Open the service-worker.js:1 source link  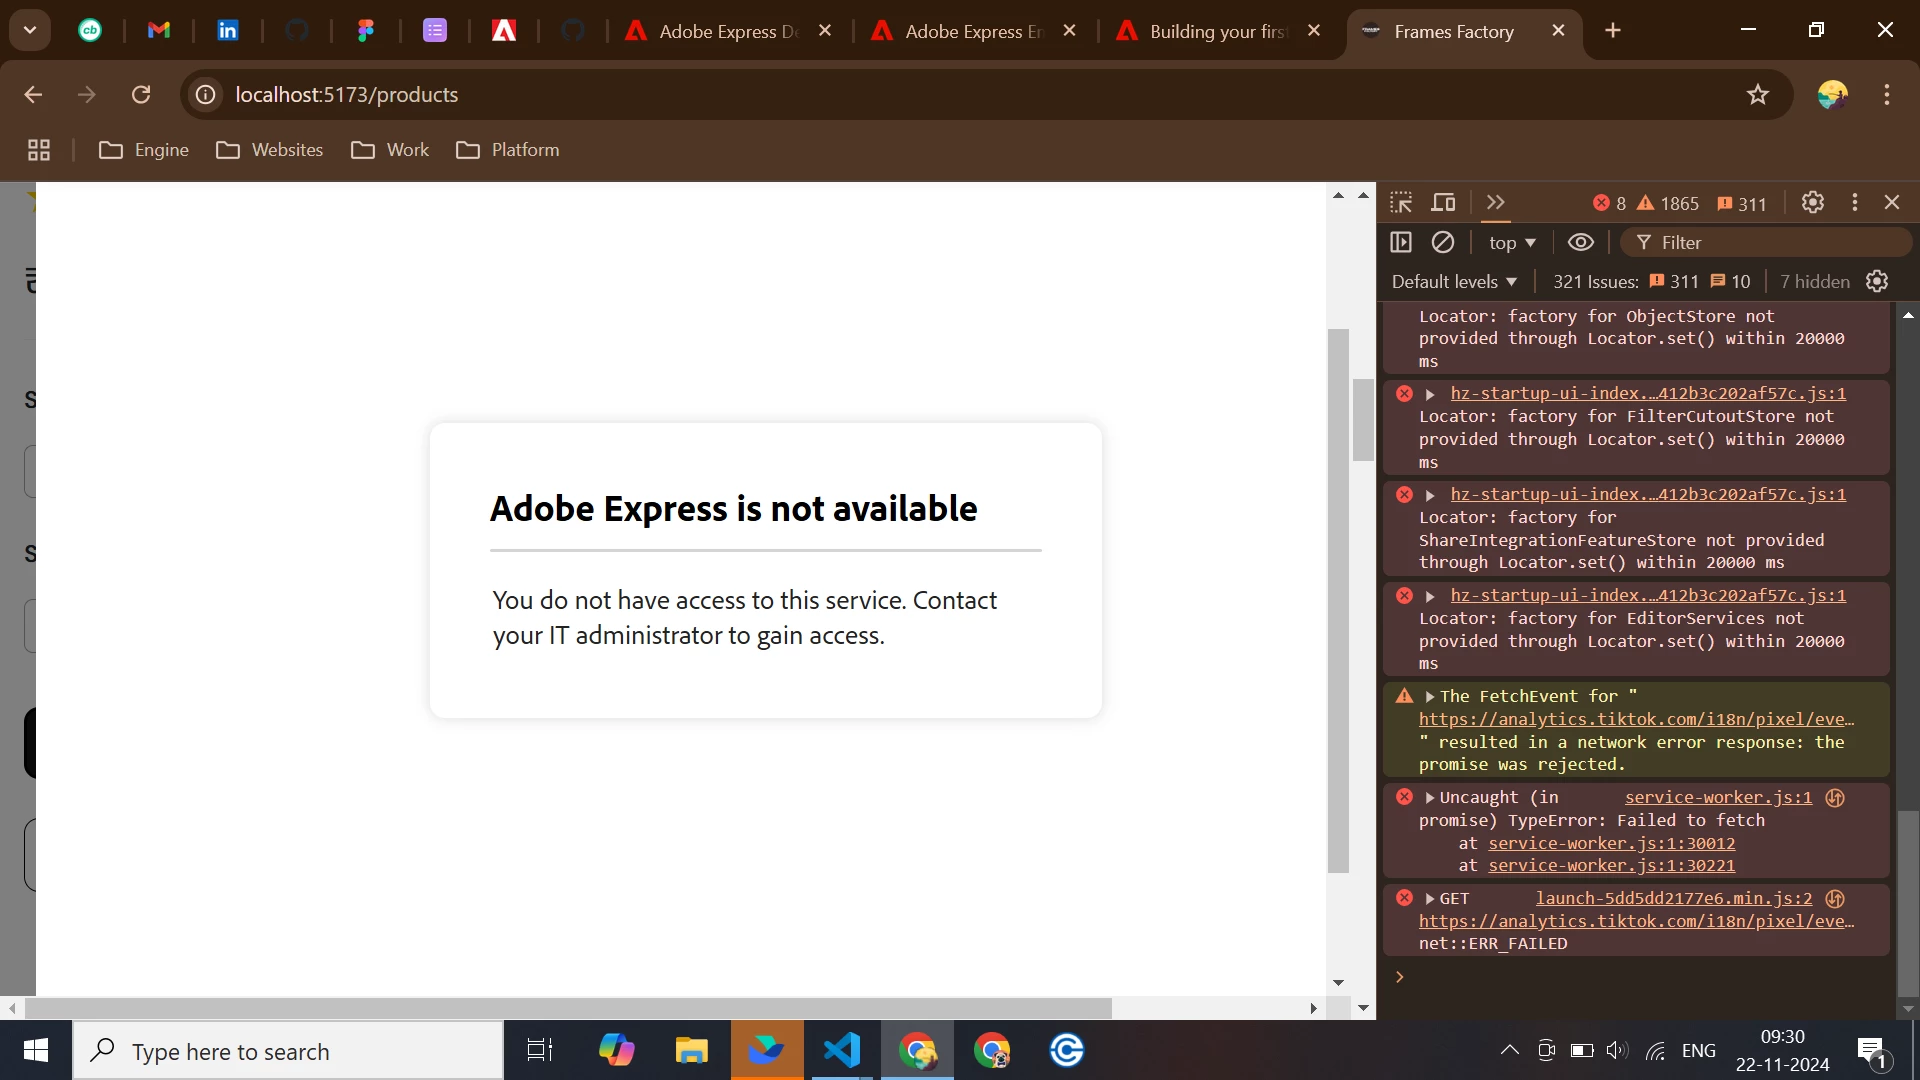tap(1718, 798)
